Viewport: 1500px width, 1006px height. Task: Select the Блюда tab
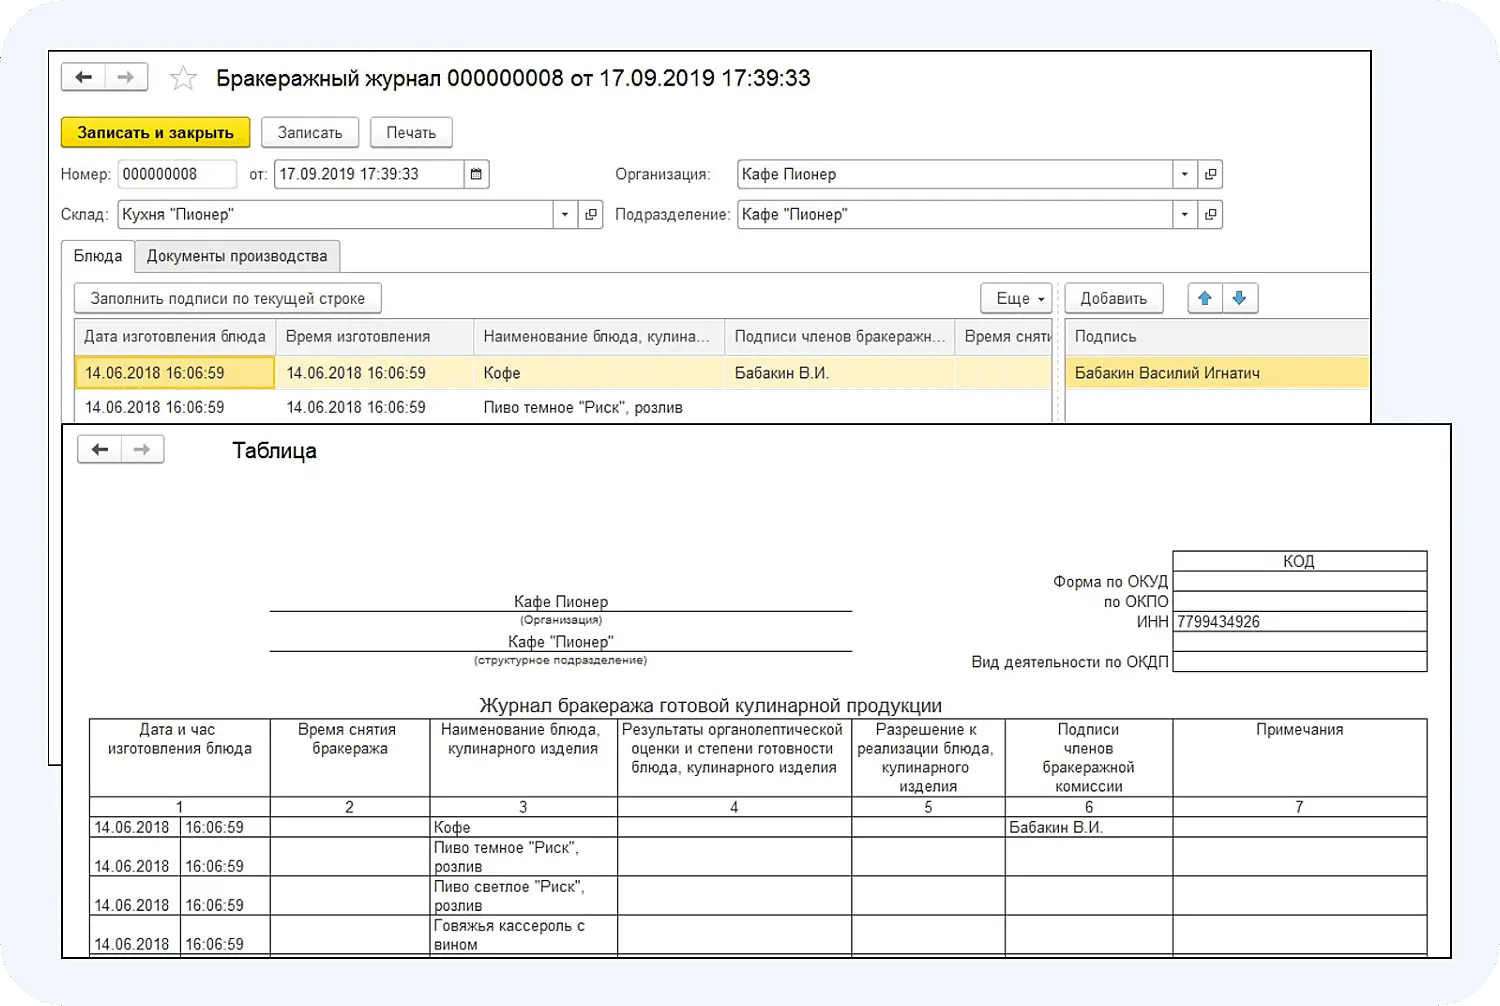tap(98, 256)
